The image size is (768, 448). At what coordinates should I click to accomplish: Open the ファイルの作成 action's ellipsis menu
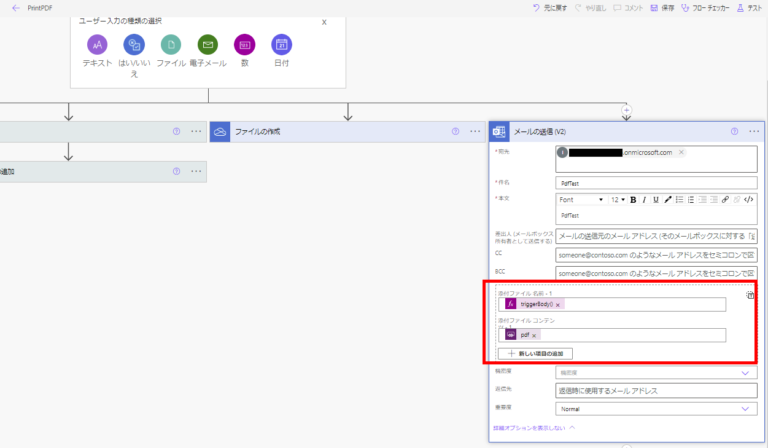point(475,131)
